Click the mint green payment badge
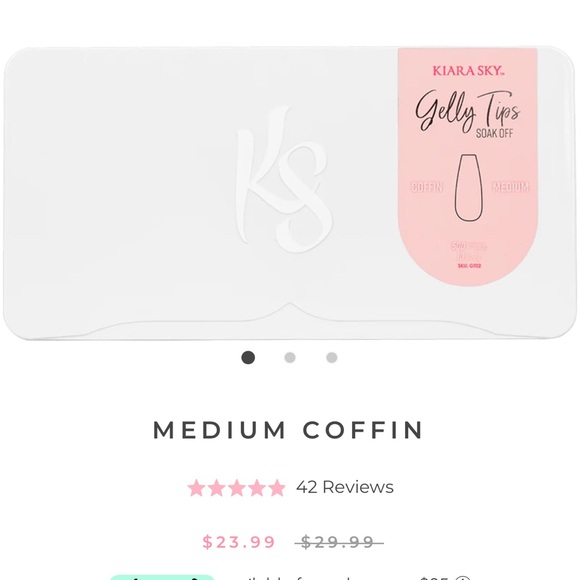Image resolution: width=580 pixels, height=580 pixels. coord(162,577)
